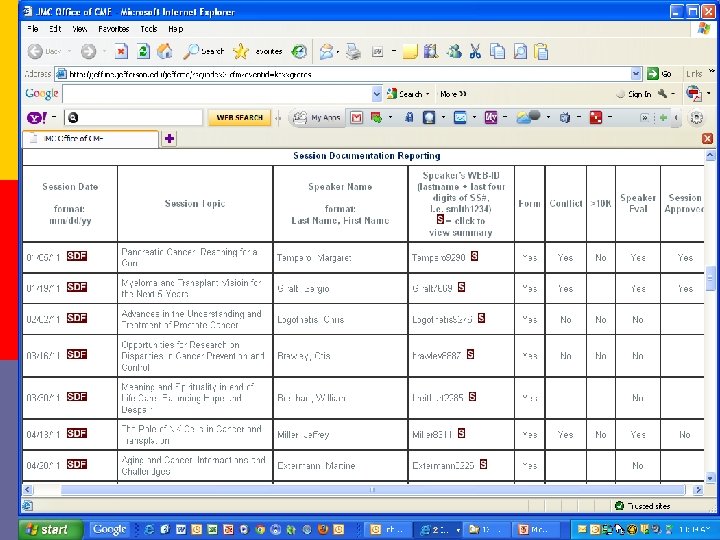The width and height of the screenshot is (720, 540).
Task: Go to the Home page icon
Action: (x=164, y=51)
